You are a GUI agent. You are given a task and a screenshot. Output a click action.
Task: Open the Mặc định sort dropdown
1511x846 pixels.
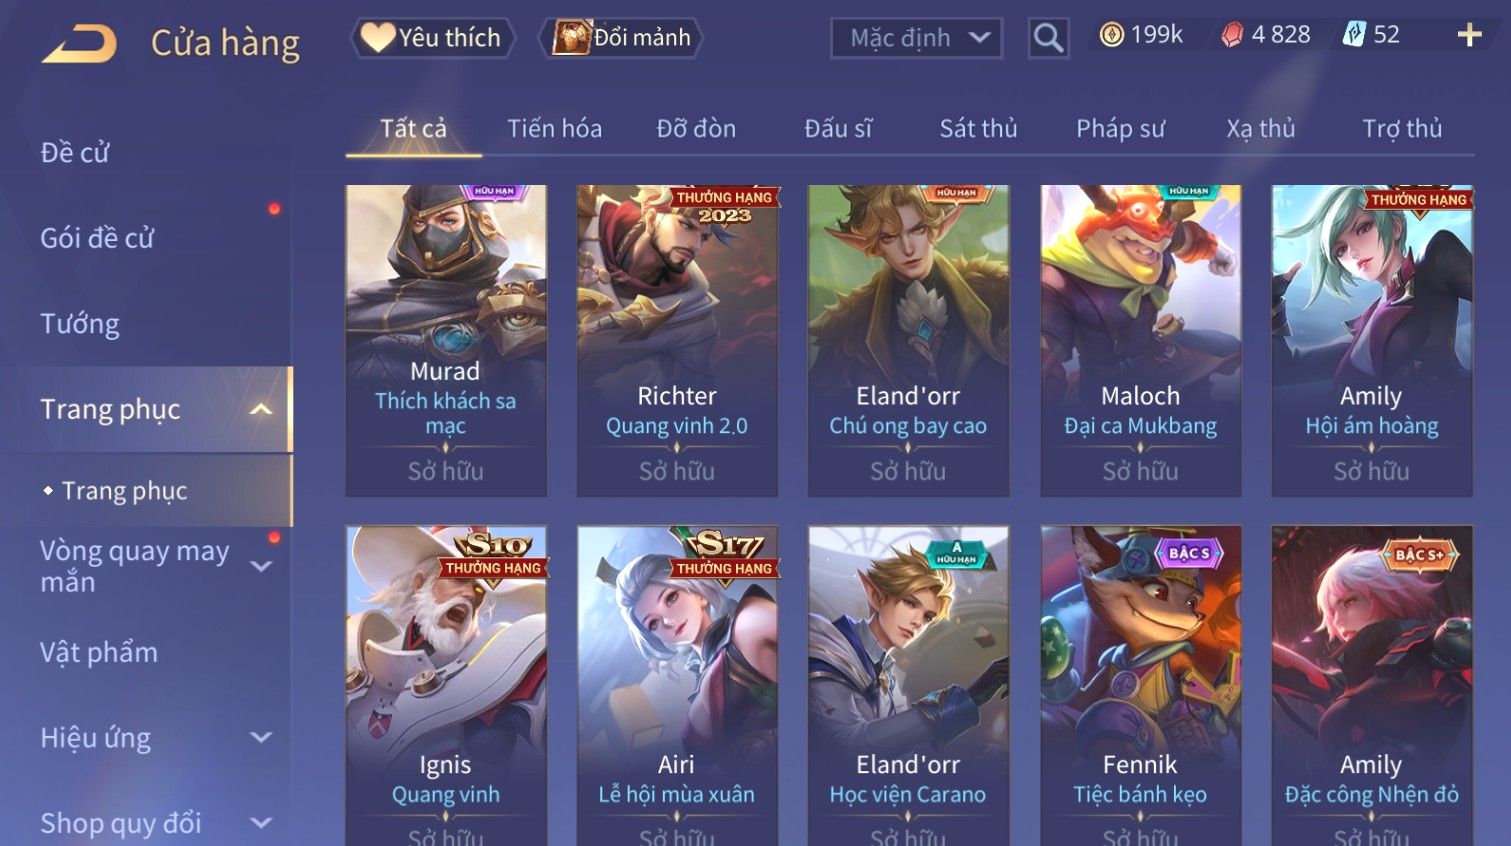916,39
